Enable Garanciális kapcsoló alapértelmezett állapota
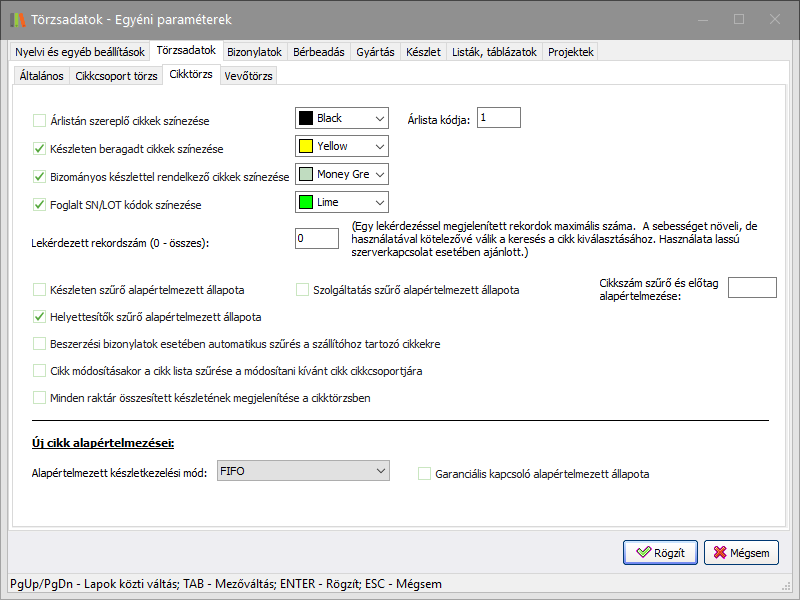This screenshot has width=800, height=600. coord(425,473)
